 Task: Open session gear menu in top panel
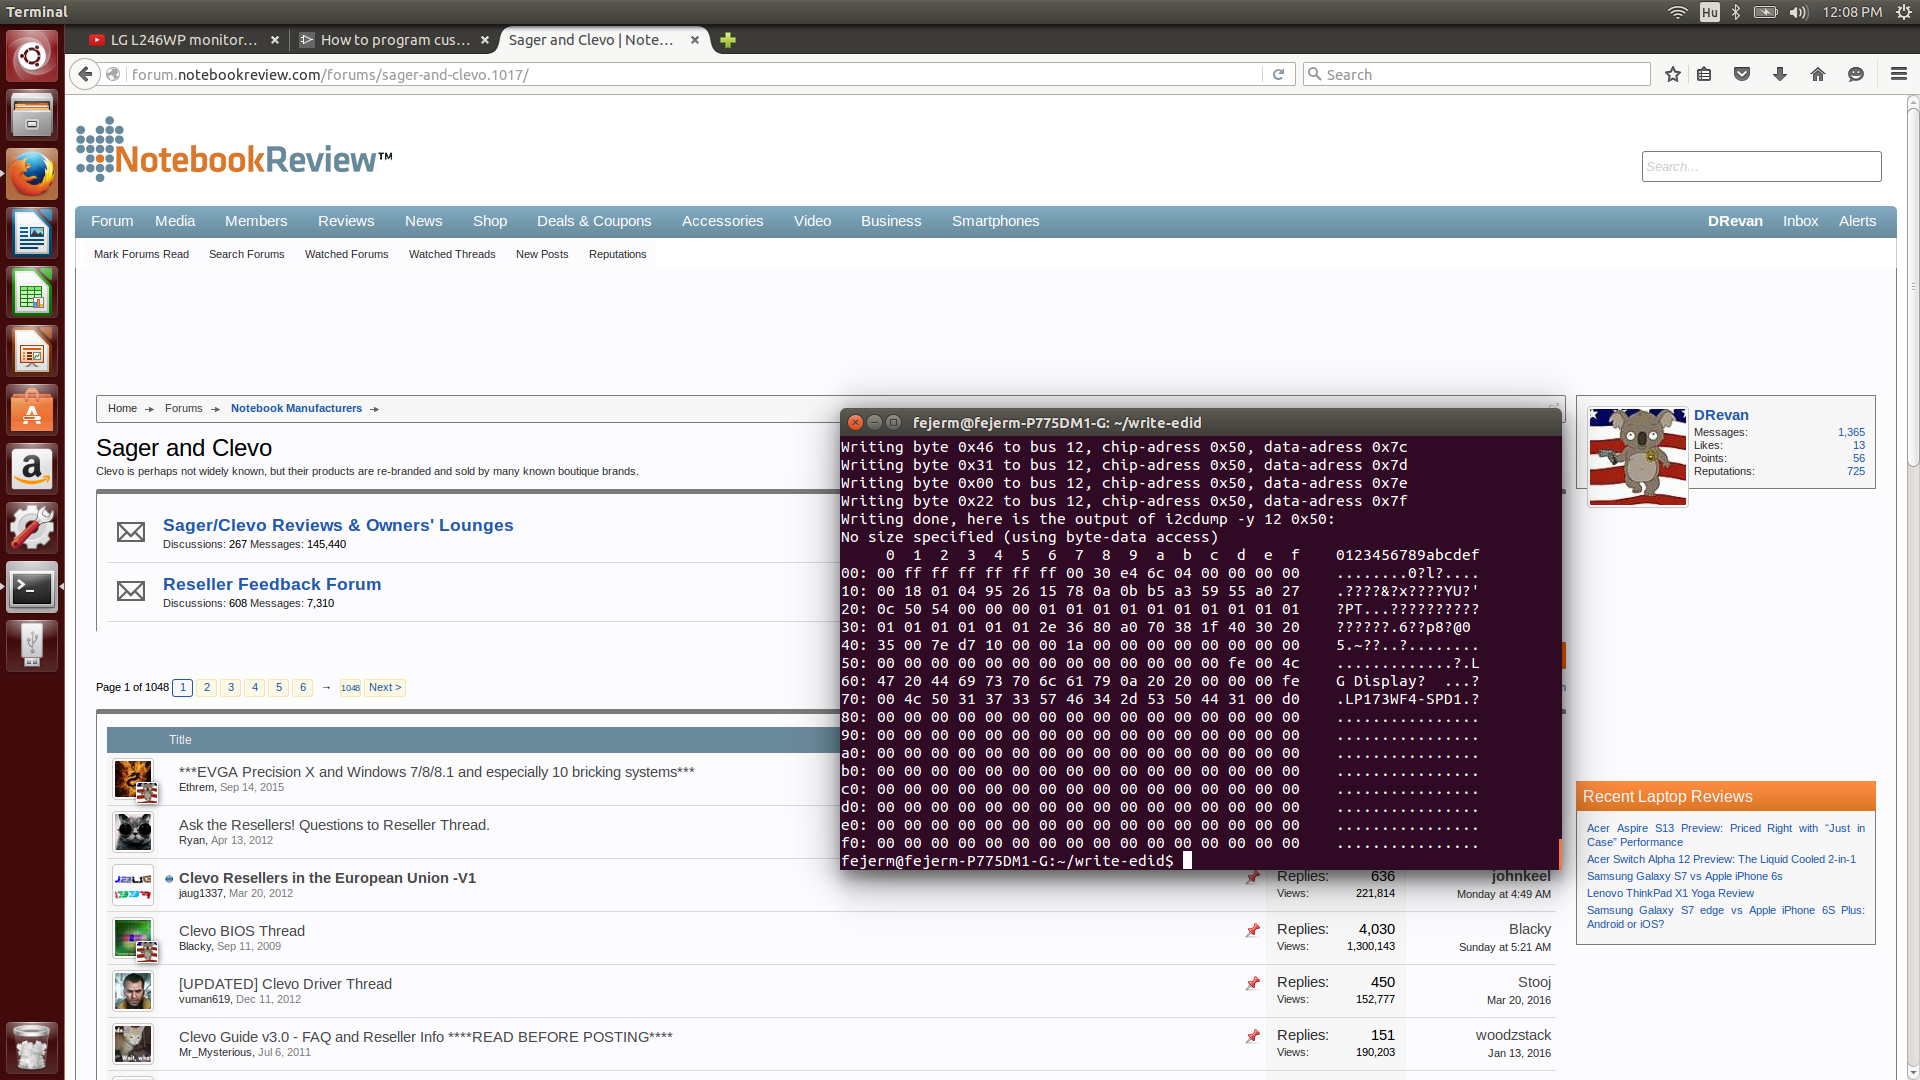click(1903, 12)
